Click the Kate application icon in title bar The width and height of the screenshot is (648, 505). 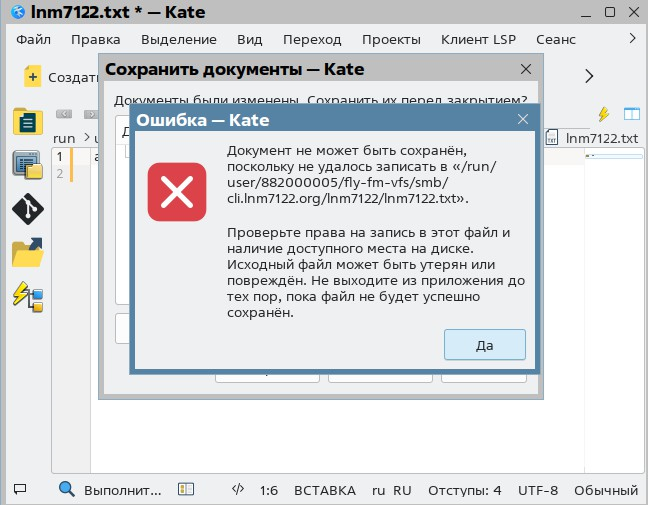click(x=18, y=12)
